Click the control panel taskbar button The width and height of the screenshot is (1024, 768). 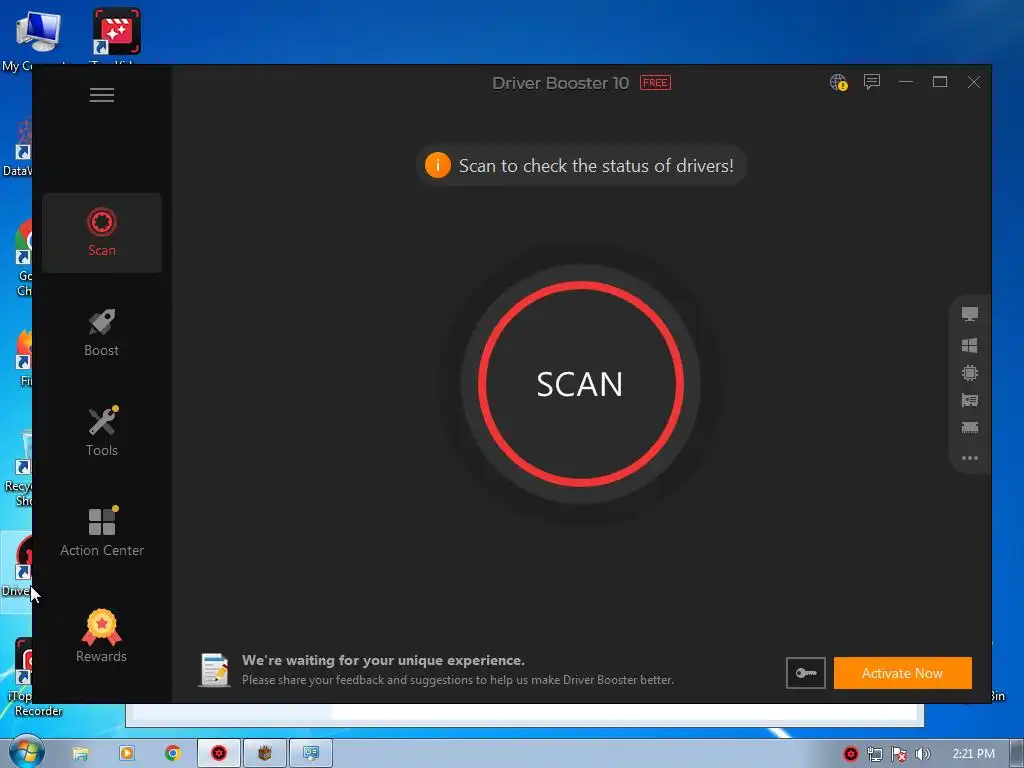tap(311, 754)
